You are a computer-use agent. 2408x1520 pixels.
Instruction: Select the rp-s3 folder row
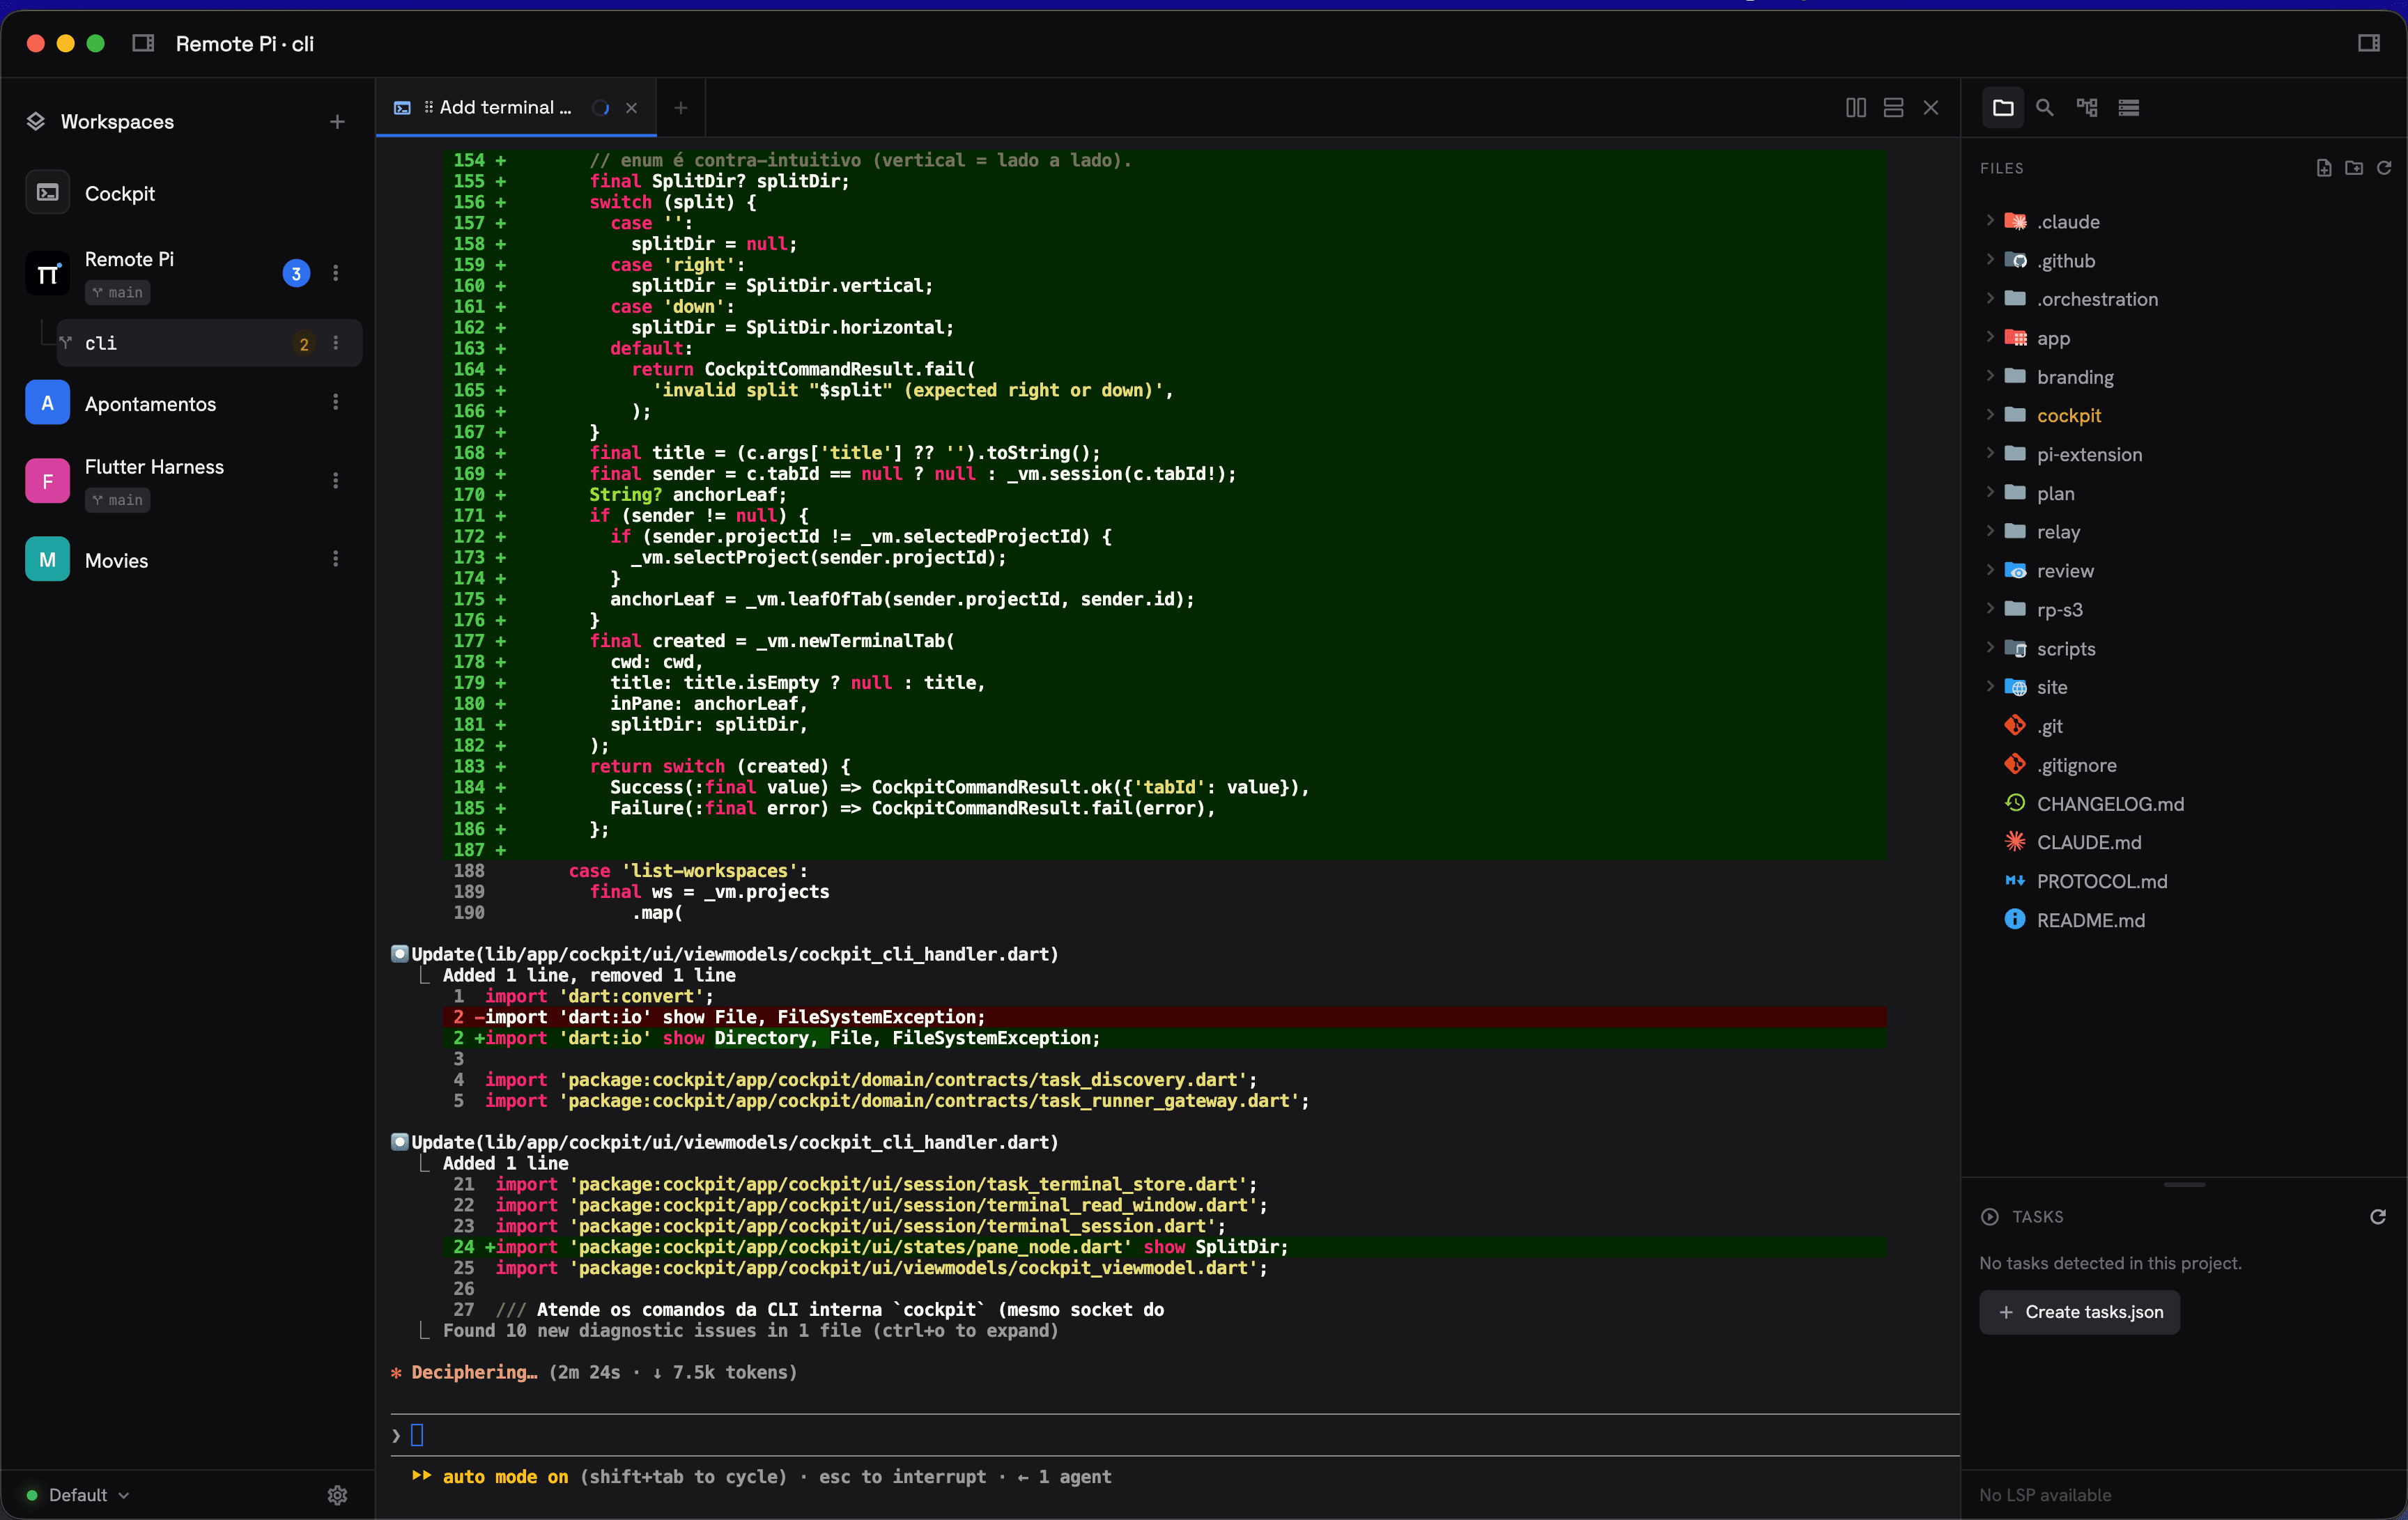2184,609
